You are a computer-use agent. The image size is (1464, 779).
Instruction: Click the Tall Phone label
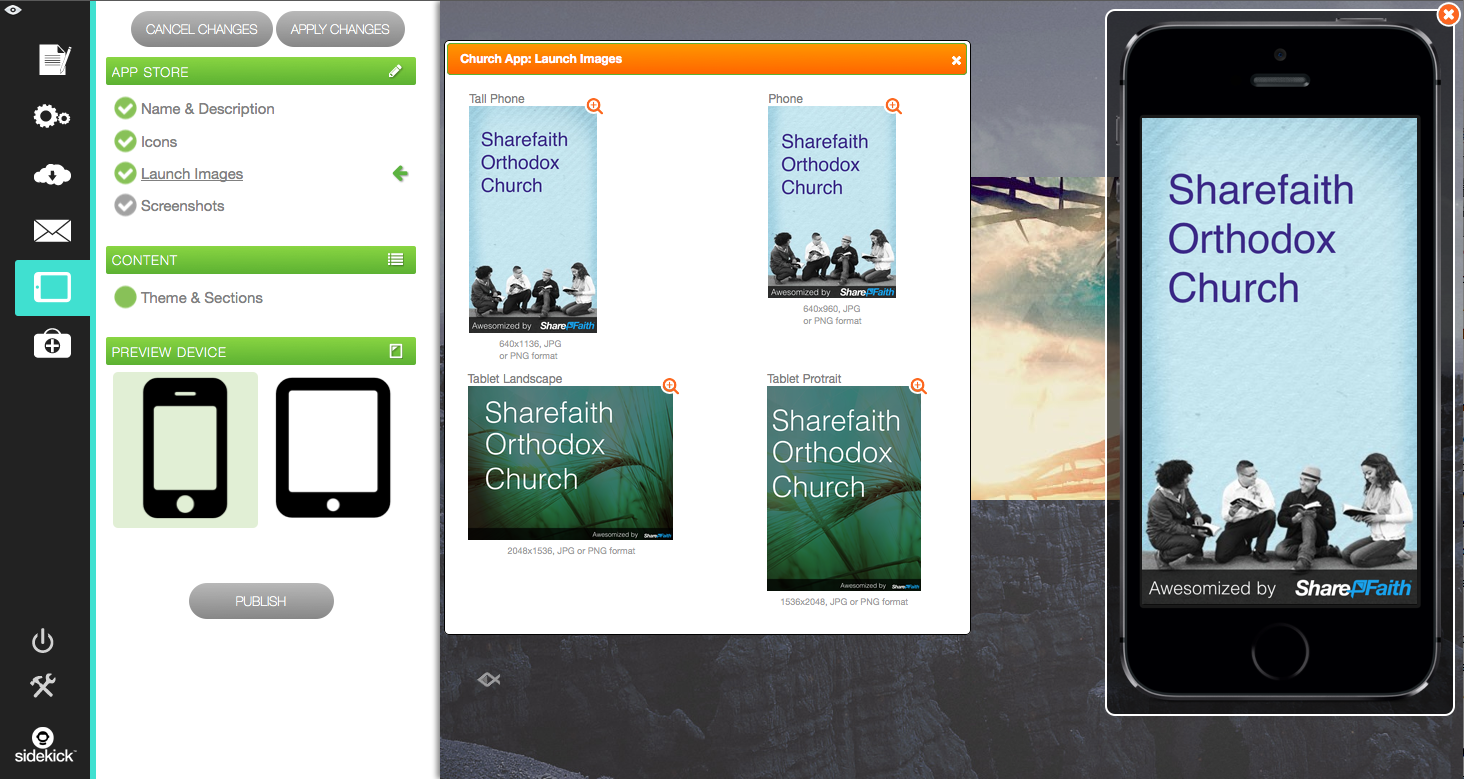497,99
